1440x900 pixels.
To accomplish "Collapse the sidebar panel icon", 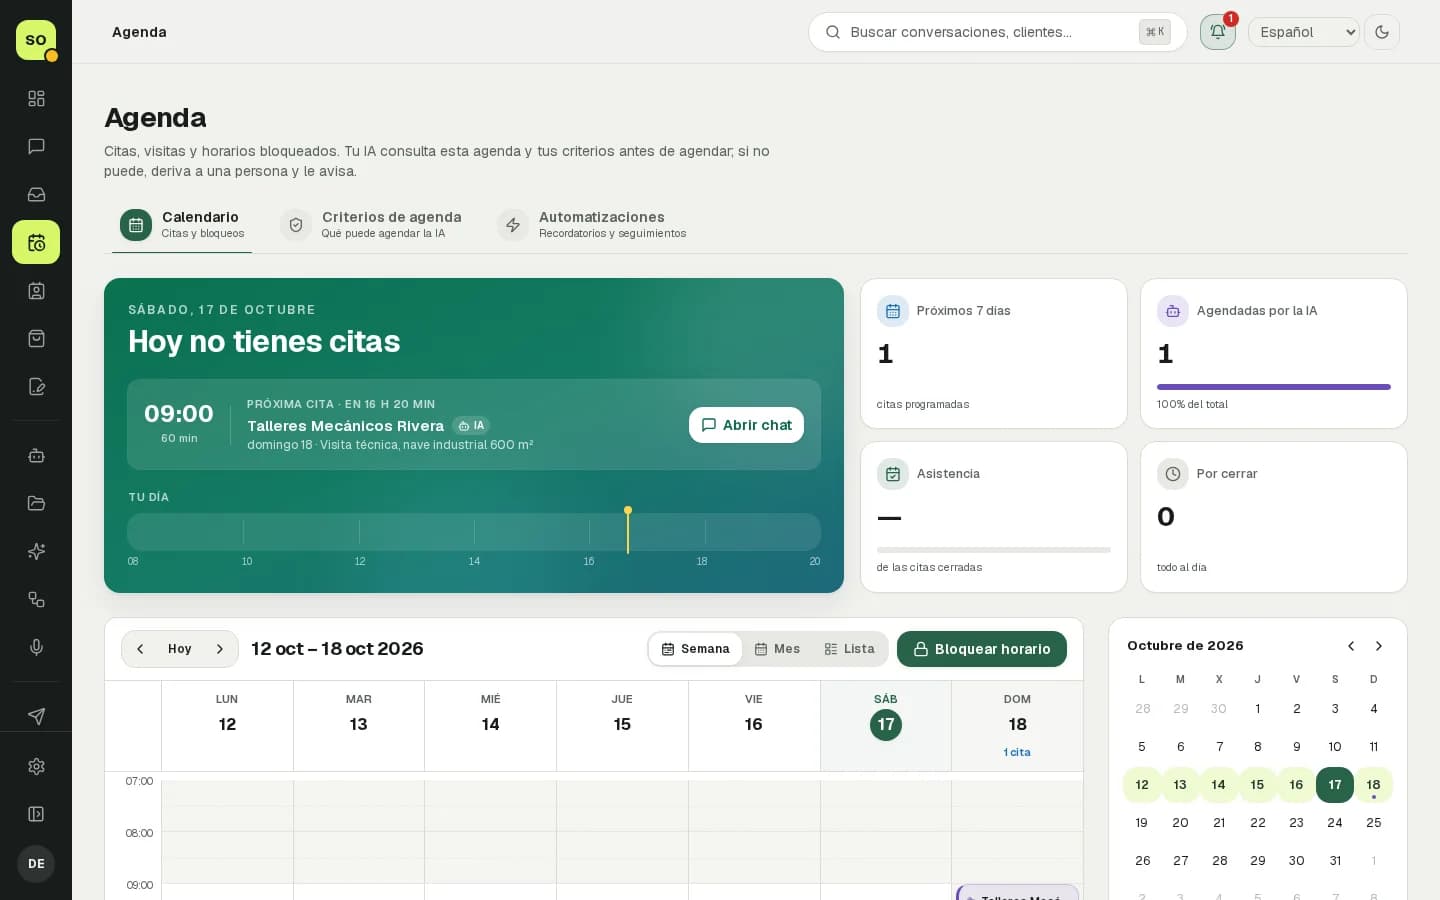I will (36, 814).
